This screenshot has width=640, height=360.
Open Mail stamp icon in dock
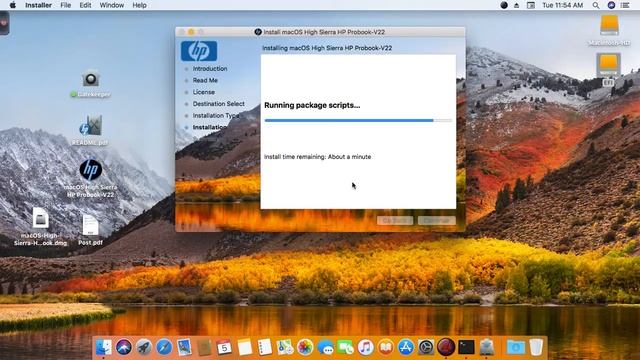184,347
